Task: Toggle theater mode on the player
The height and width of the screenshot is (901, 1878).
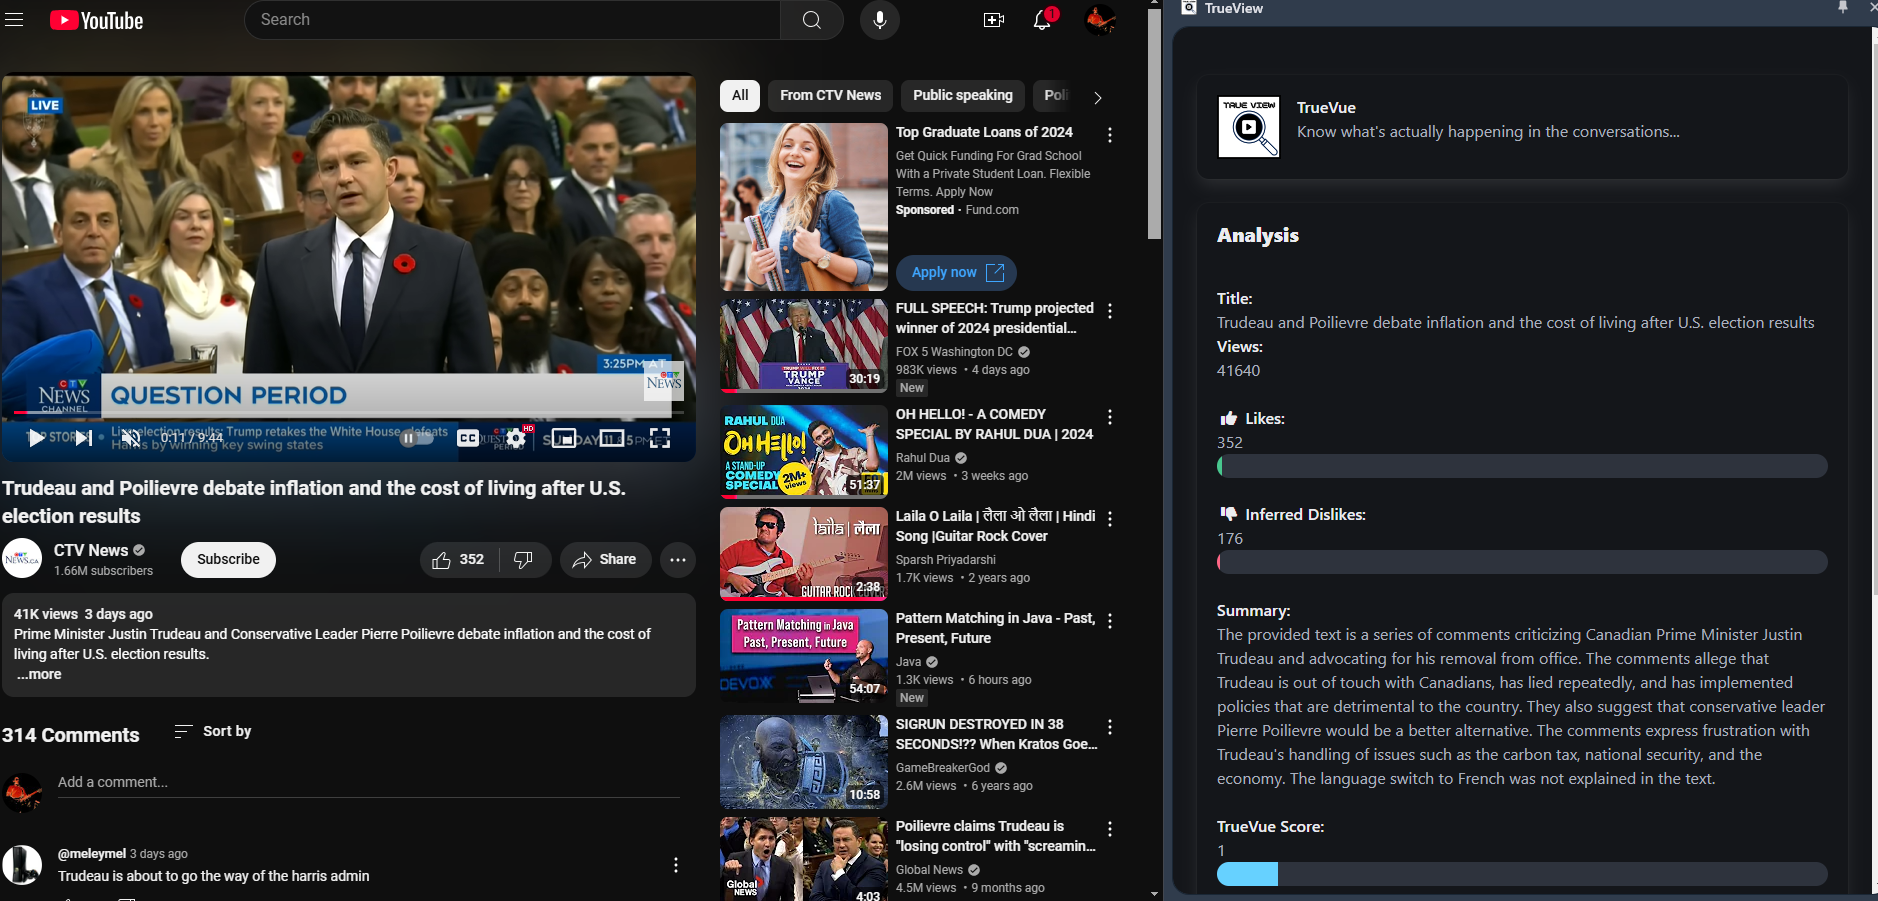Action: tap(612, 438)
